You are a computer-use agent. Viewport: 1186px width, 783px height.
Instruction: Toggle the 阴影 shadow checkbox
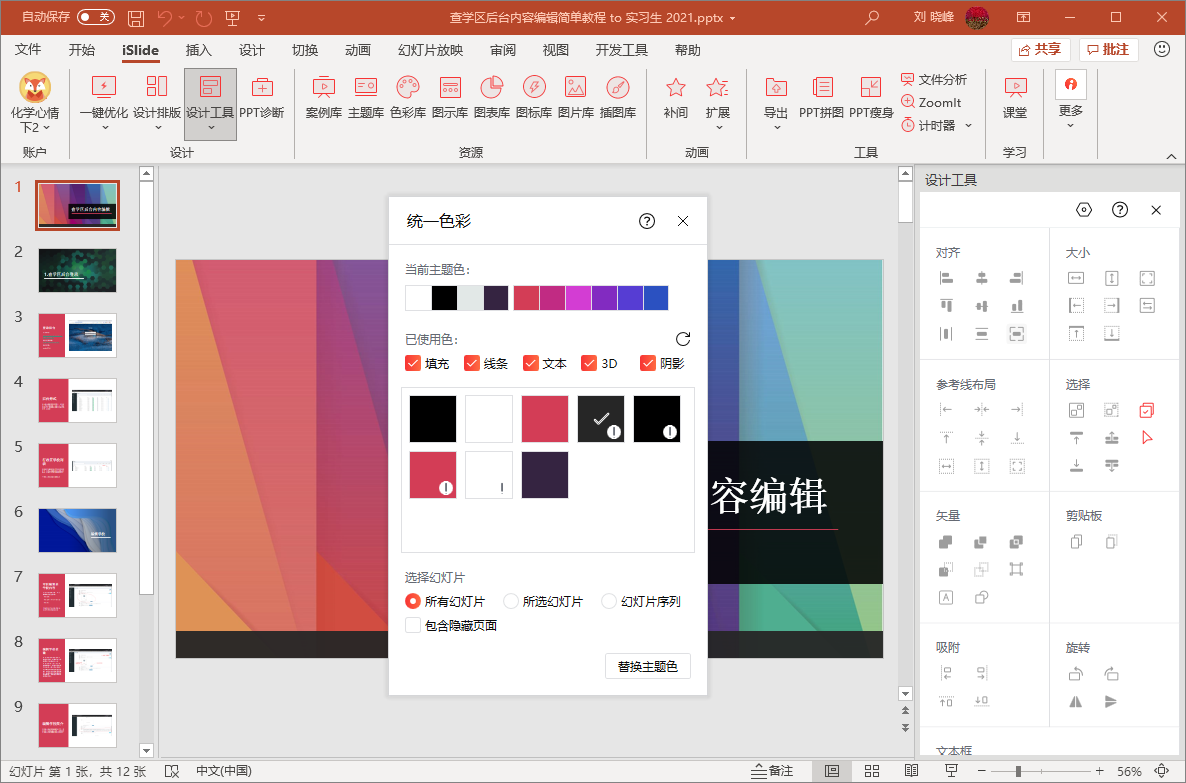pos(647,363)
